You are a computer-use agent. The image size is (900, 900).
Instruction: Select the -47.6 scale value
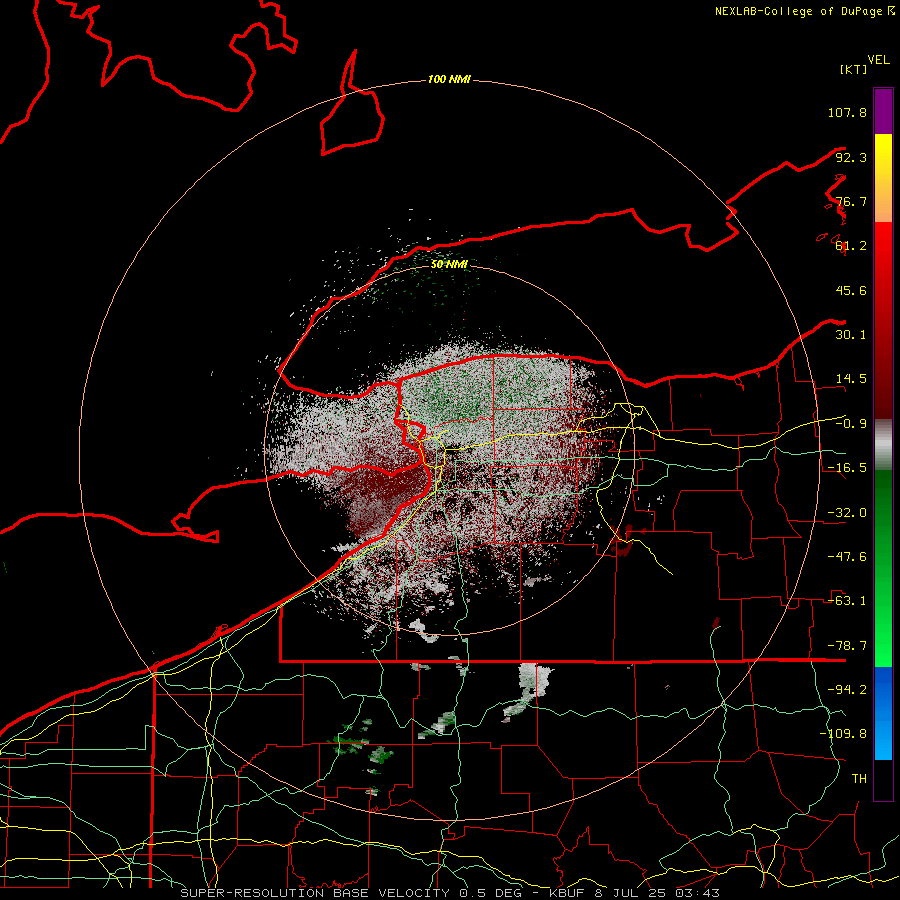[847, 557]
